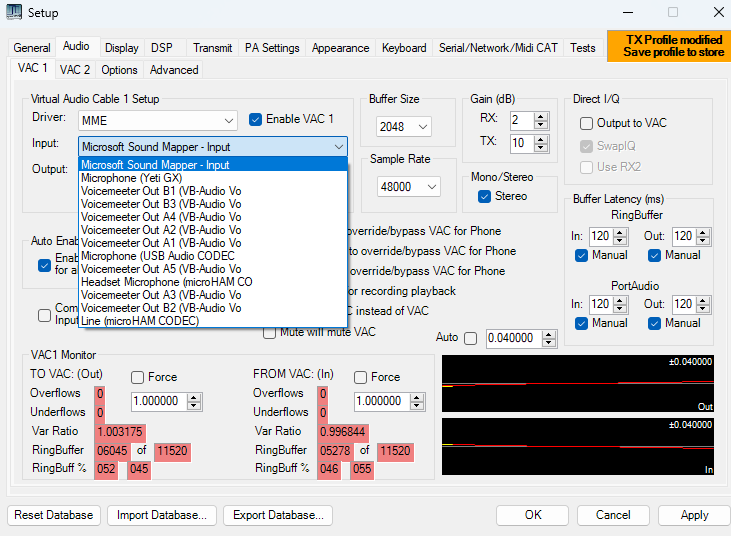Viewport: 731px width, 536px height.
Task: Choose Line (microHAM CODEC) input
Action: click(x=213, y=321)
